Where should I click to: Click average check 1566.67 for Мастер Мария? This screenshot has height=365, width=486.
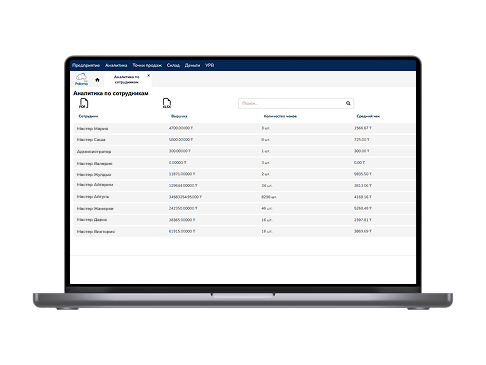tap(363, 128)
